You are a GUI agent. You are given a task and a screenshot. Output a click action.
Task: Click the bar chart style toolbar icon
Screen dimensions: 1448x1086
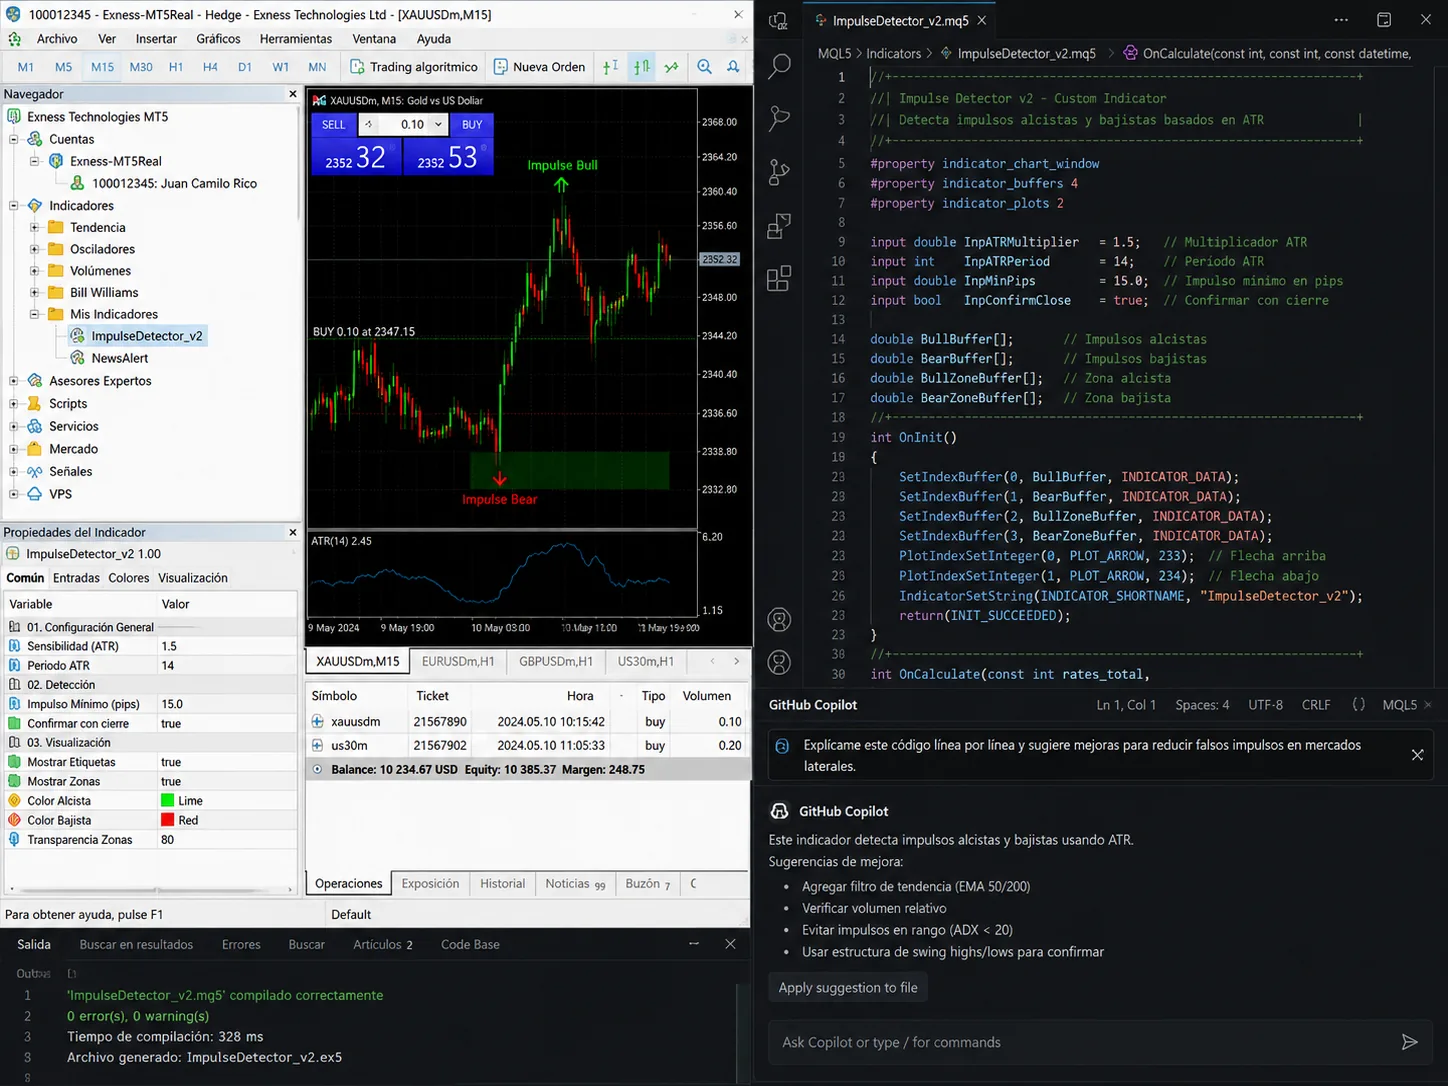pos(610,67)
